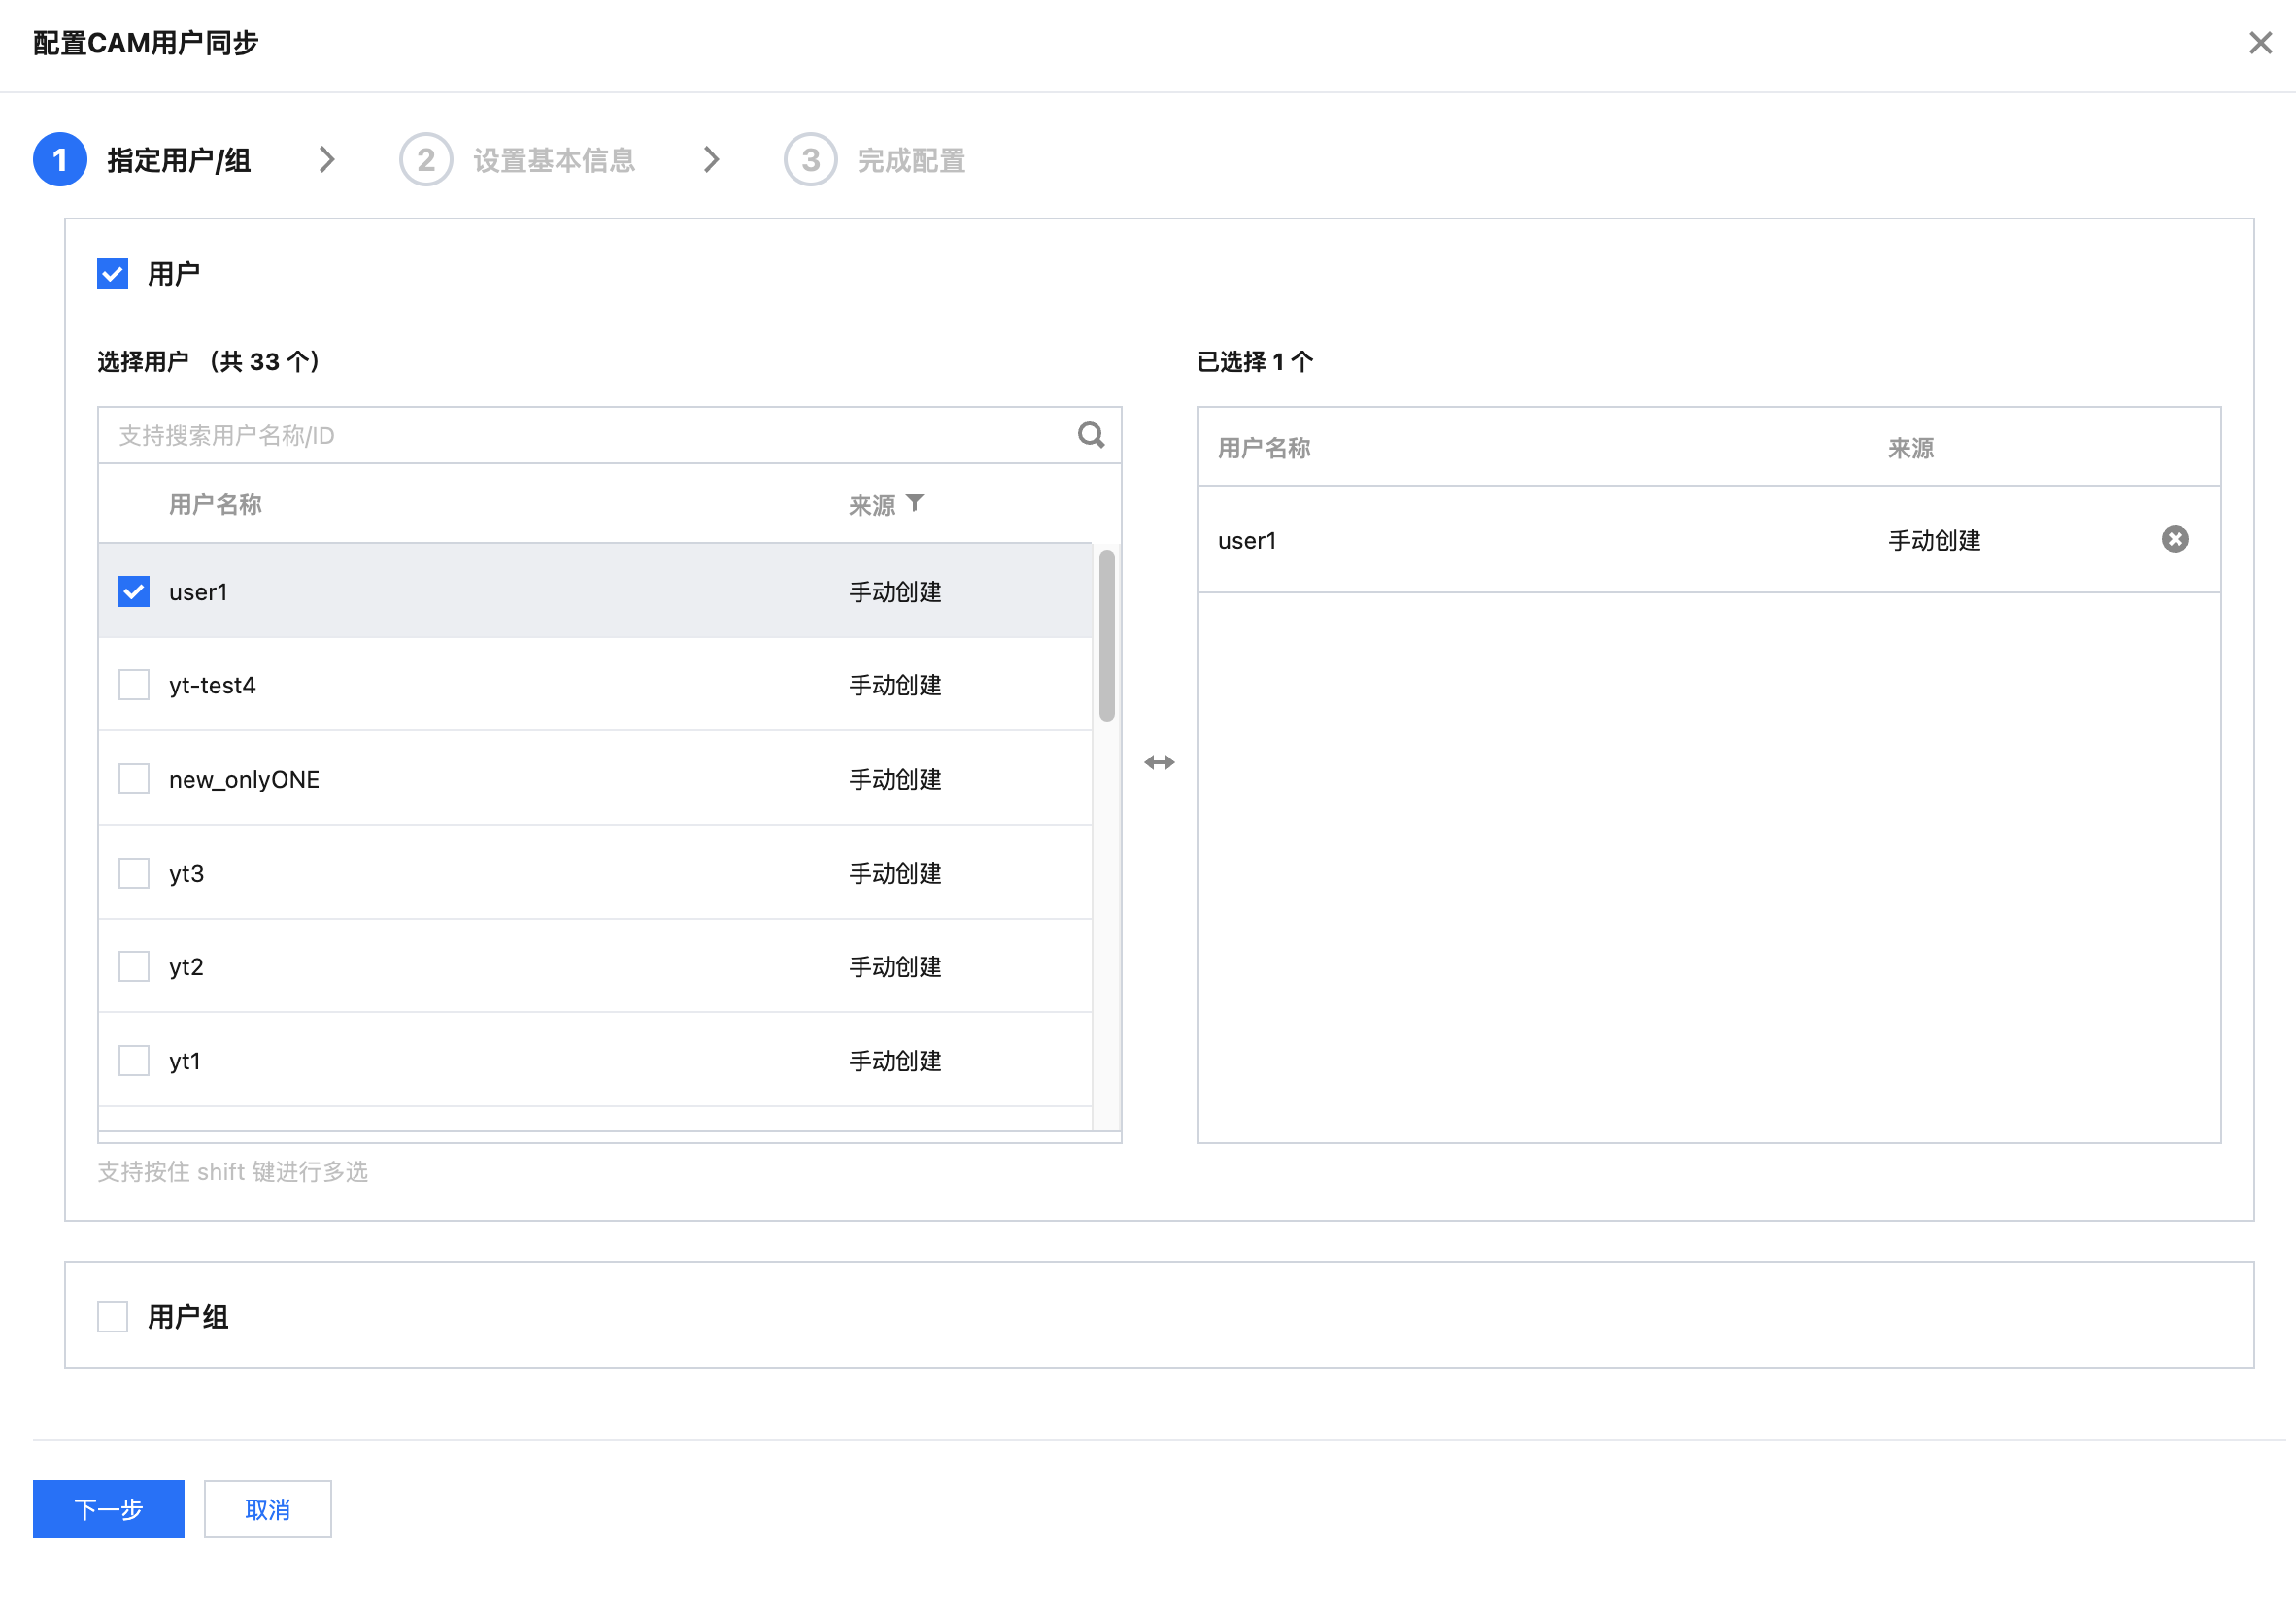Screen dimensions: 2296x1618
Task: Go to the 完成配置 step
Action: [x=910, y=161]
